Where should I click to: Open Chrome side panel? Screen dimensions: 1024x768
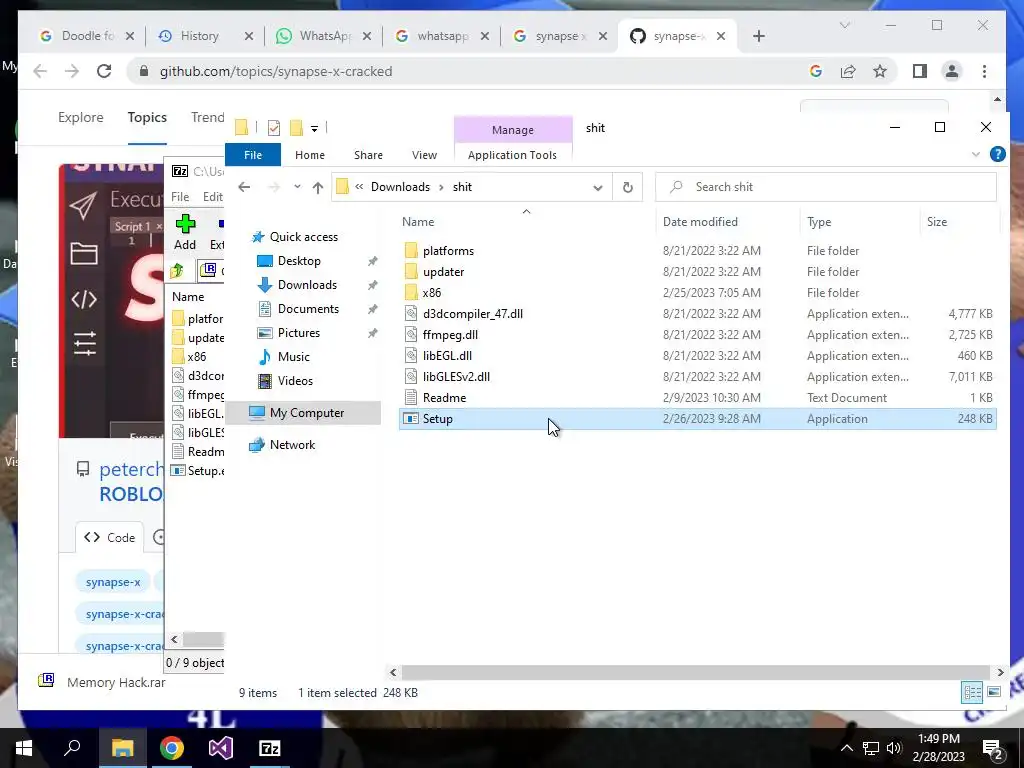pos(920,71)
